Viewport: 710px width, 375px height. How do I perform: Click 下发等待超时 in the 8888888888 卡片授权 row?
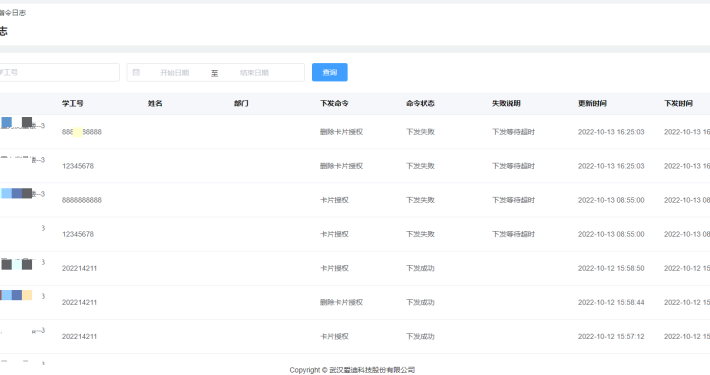(x=513, y=200)
